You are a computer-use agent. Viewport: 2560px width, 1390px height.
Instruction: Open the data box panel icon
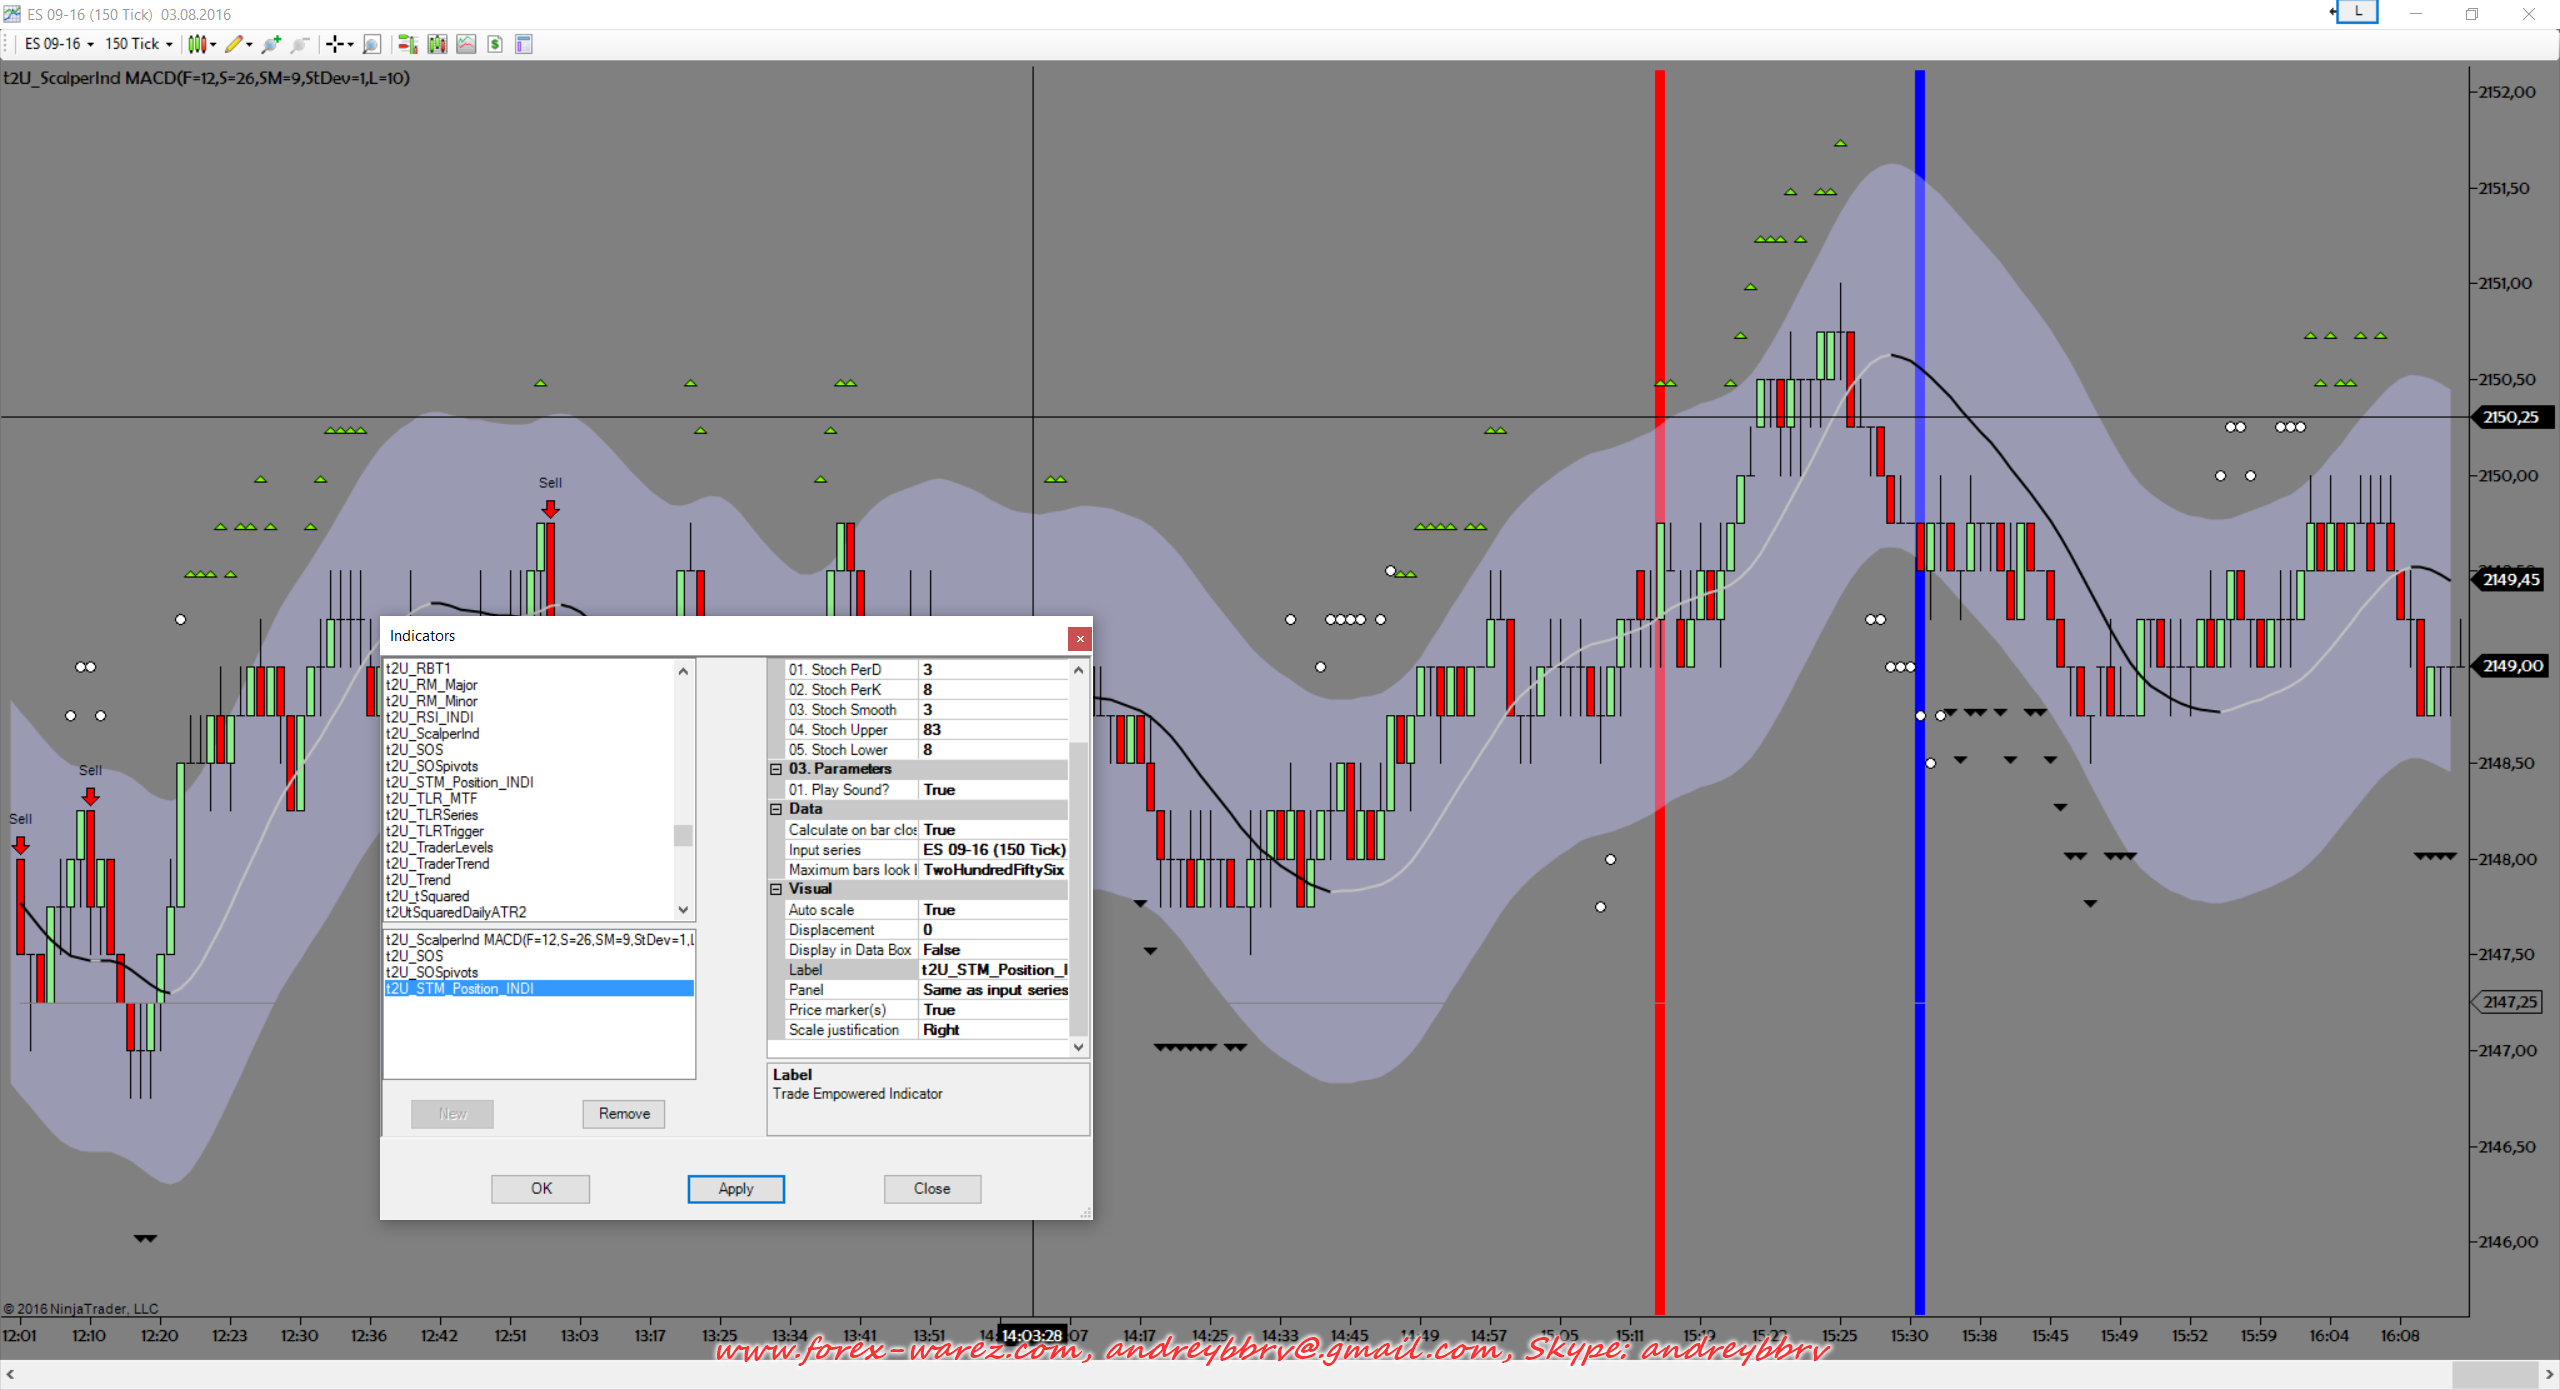524,44
